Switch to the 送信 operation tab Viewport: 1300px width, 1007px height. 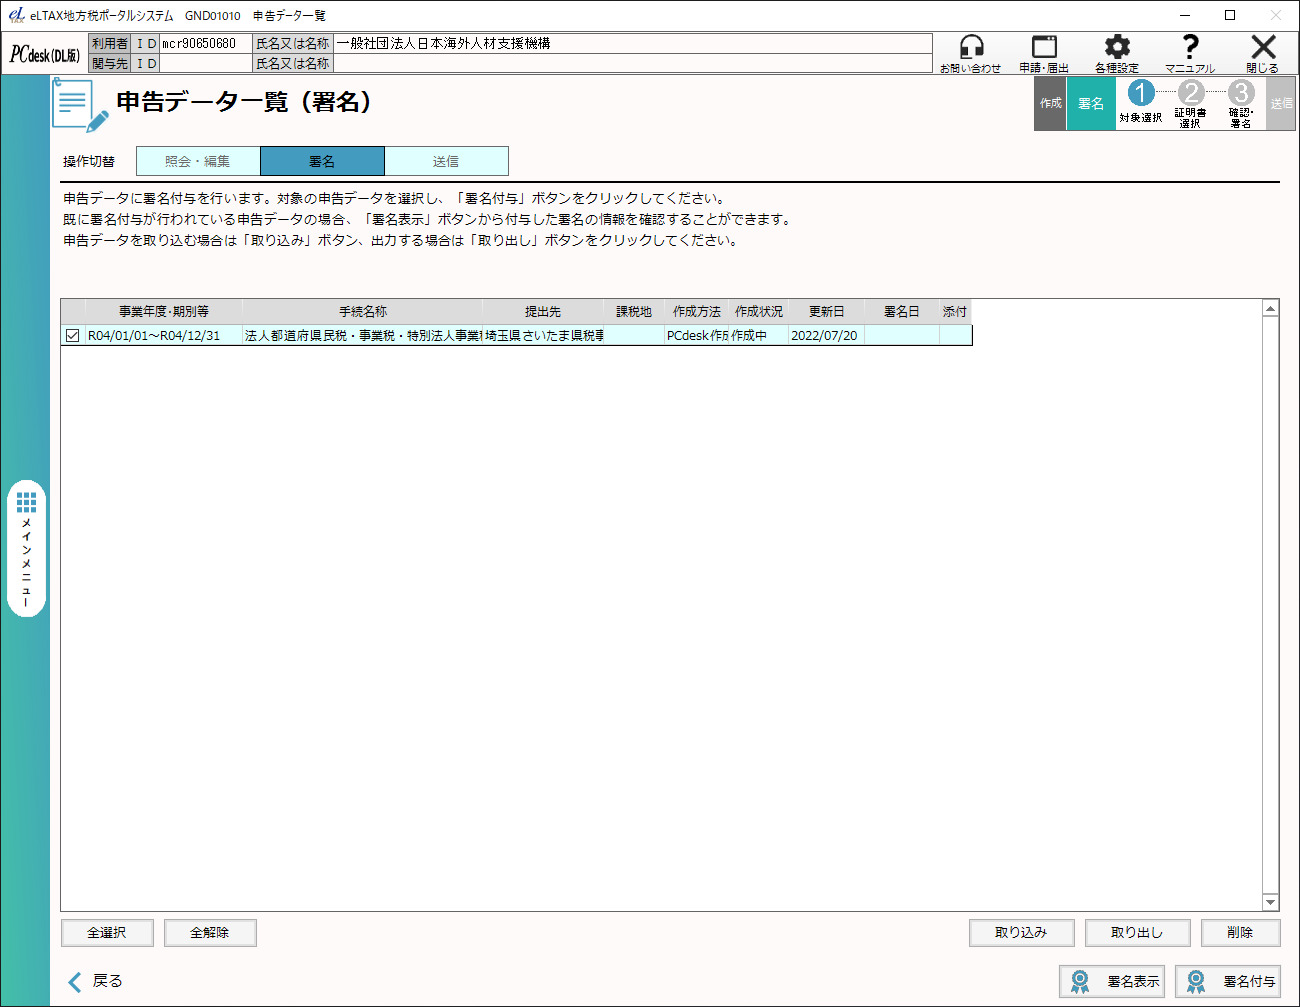446,161
